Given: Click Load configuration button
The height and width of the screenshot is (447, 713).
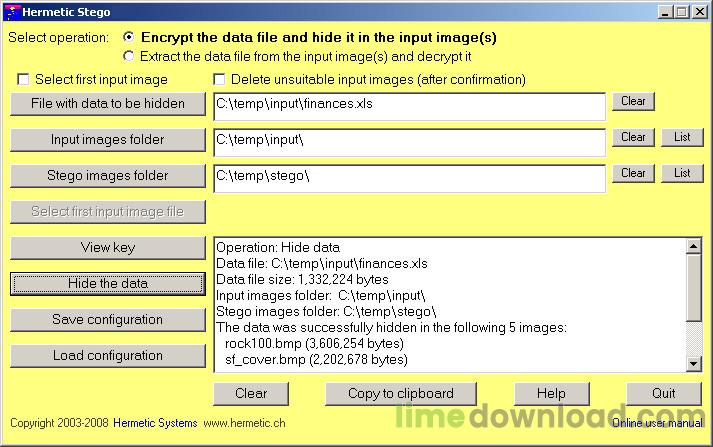Looking at the screenshot, I should pyautogui.click(x=108, y=356).
